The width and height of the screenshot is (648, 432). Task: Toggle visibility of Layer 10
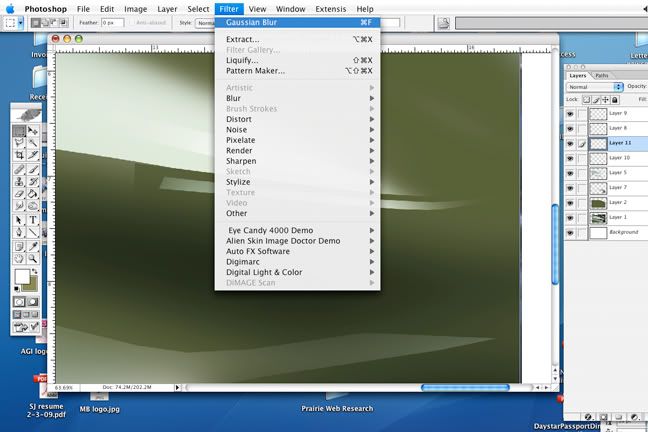pyautogui.click(x=570, y=158)
